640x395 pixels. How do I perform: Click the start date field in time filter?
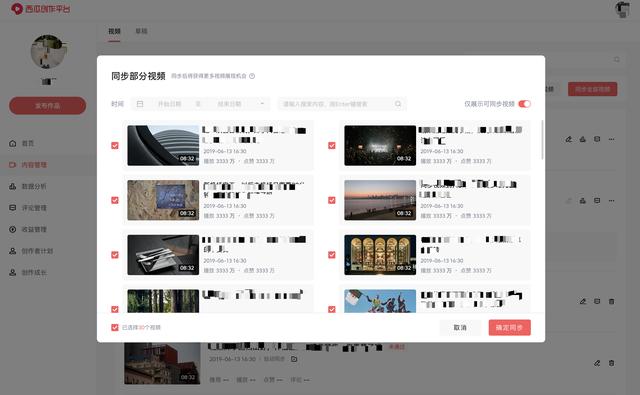[170, 104]
